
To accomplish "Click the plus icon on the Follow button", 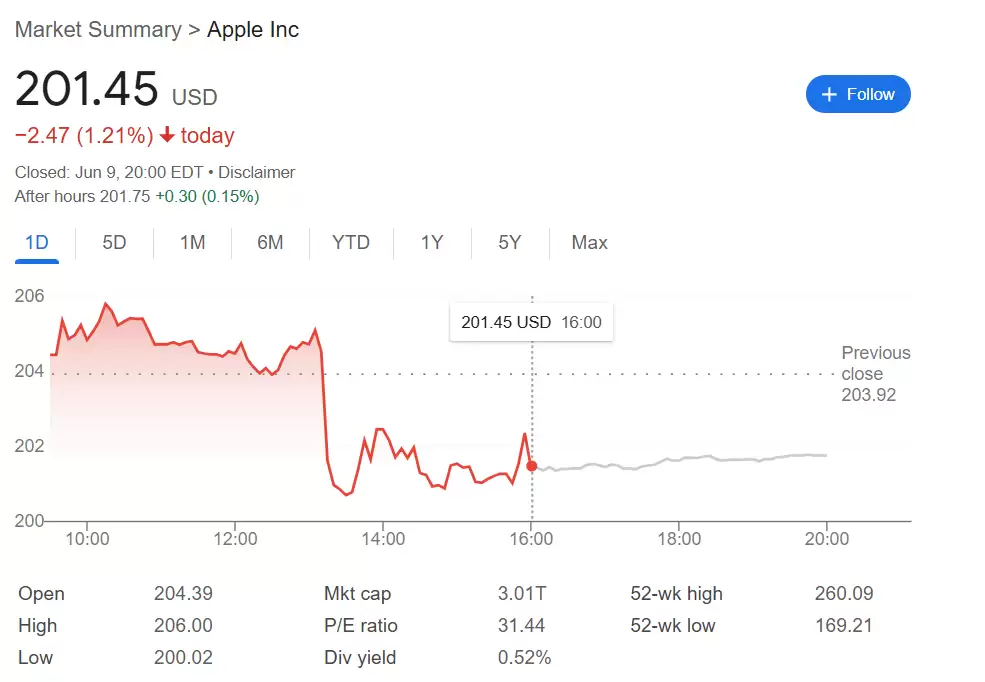I will (828, 94).
